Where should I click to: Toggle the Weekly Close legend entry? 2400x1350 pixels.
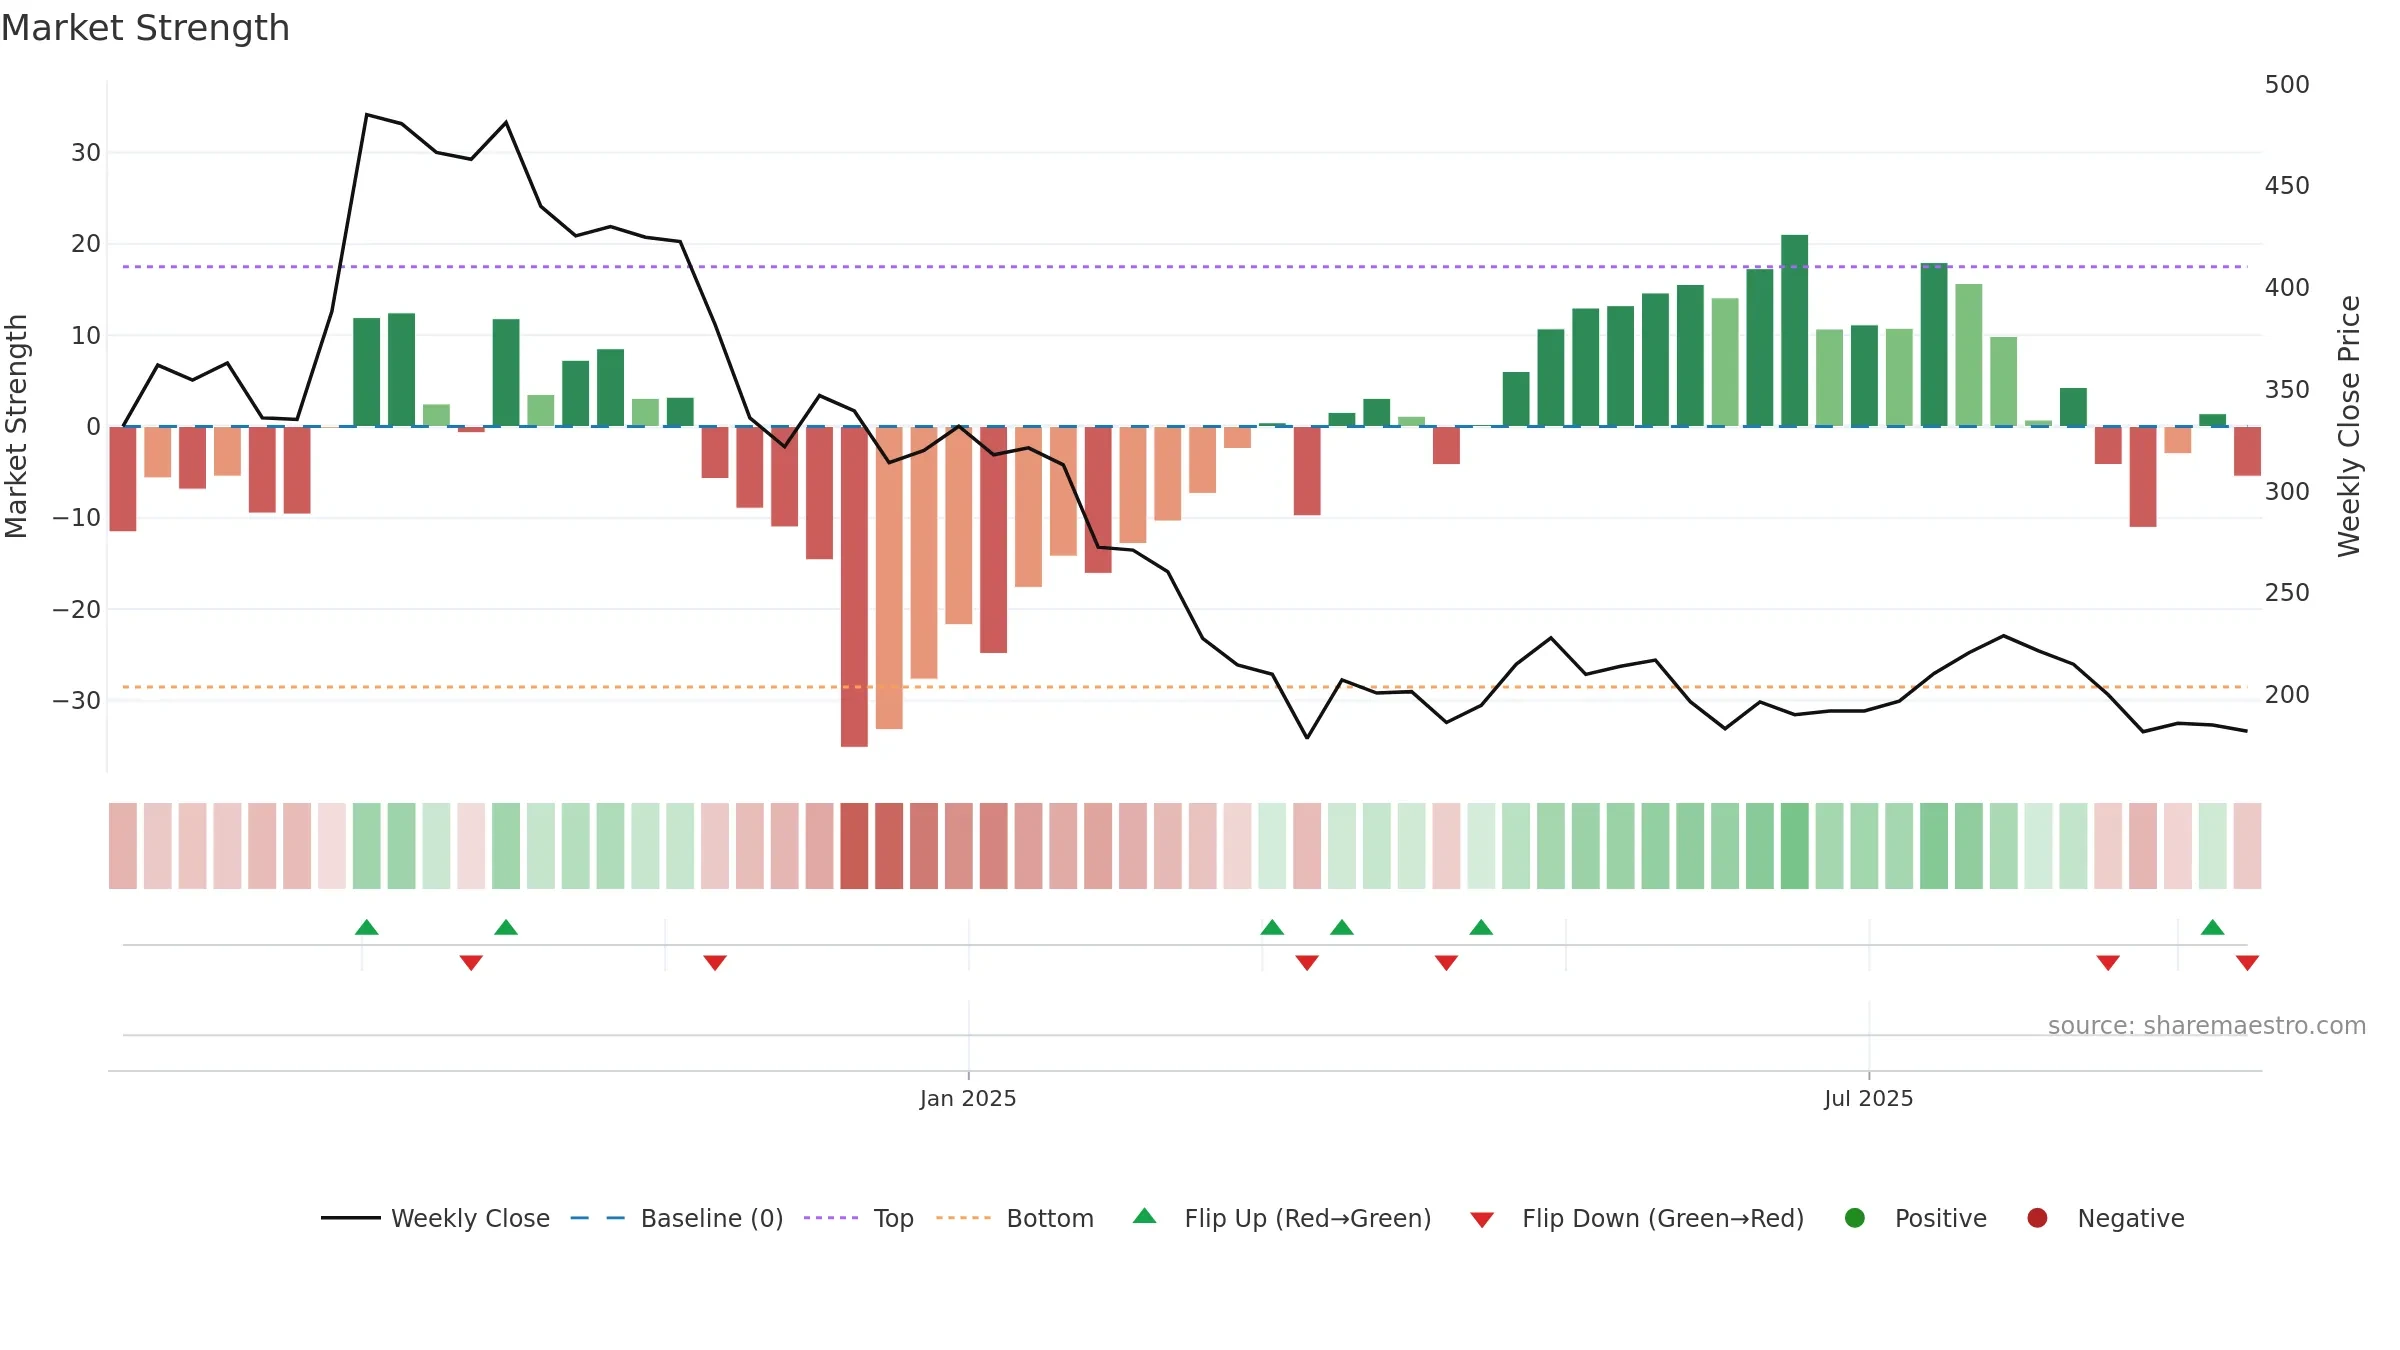[435, 1218]
